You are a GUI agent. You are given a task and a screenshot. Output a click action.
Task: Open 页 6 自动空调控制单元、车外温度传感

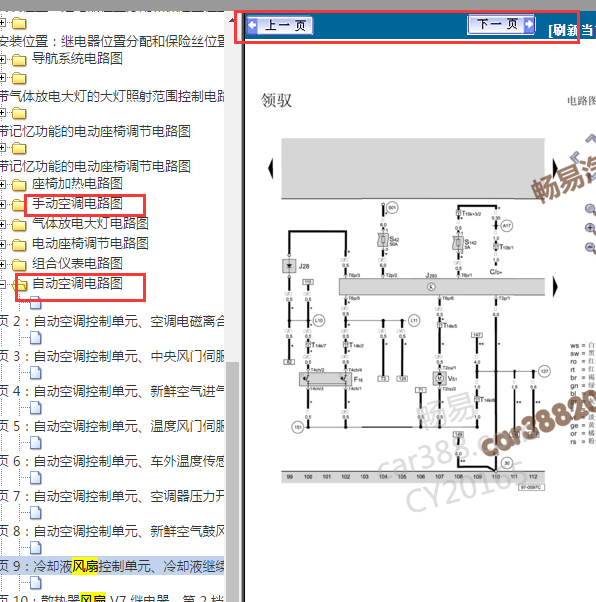click(x=112, y=461)
